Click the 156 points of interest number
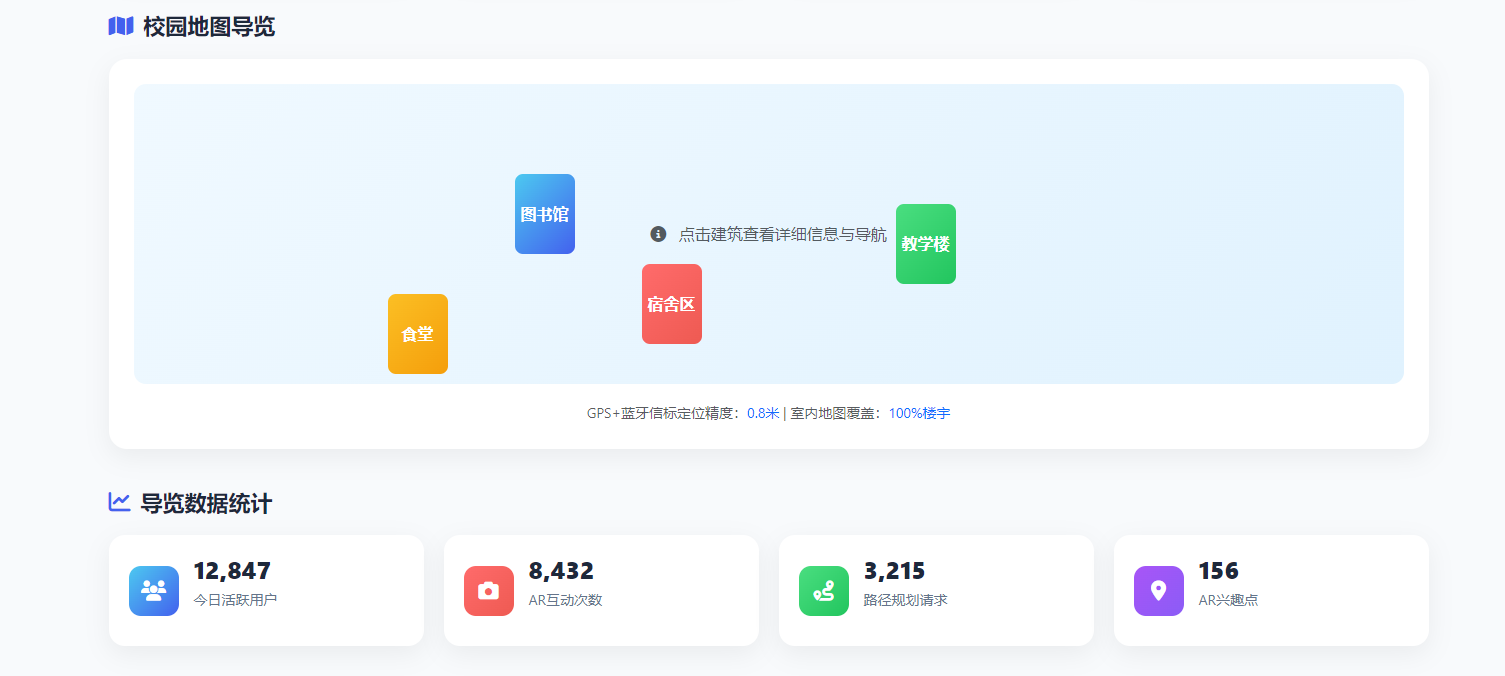The height and width of the screenshot is (676, 1505). [1218, 571]
